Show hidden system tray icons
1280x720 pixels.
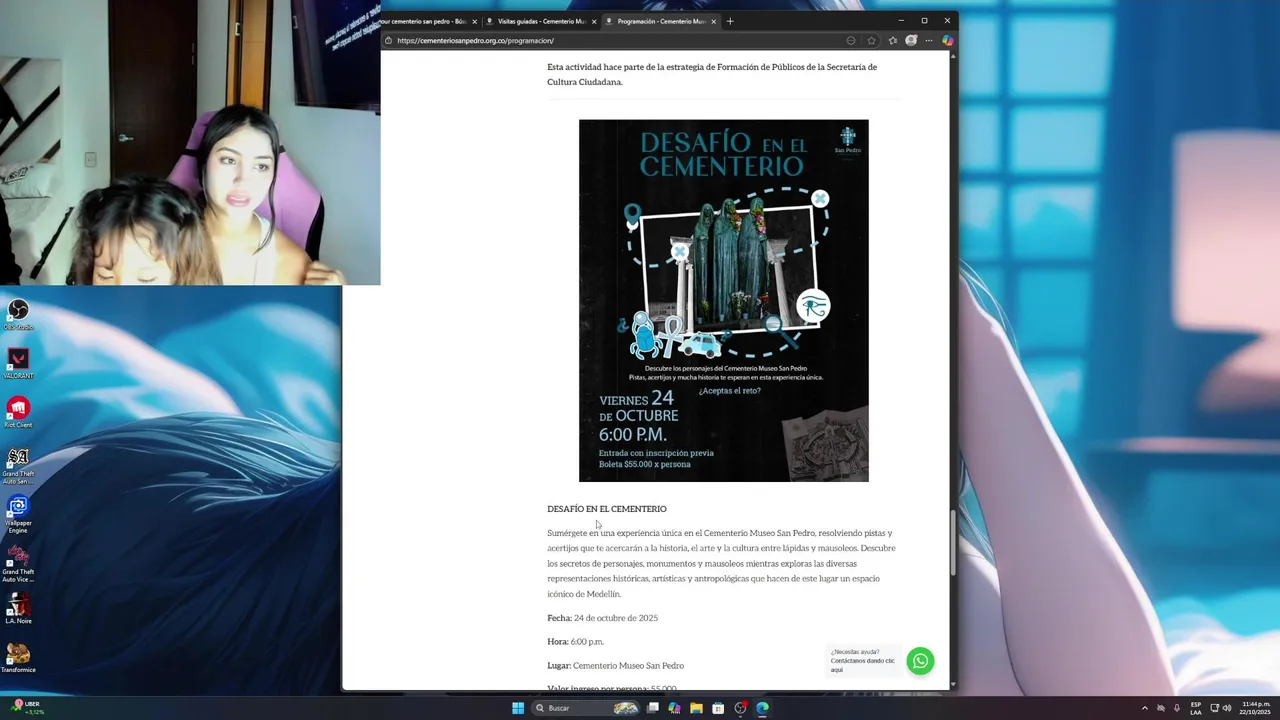pyautogui.click(x=1145, y=708)
